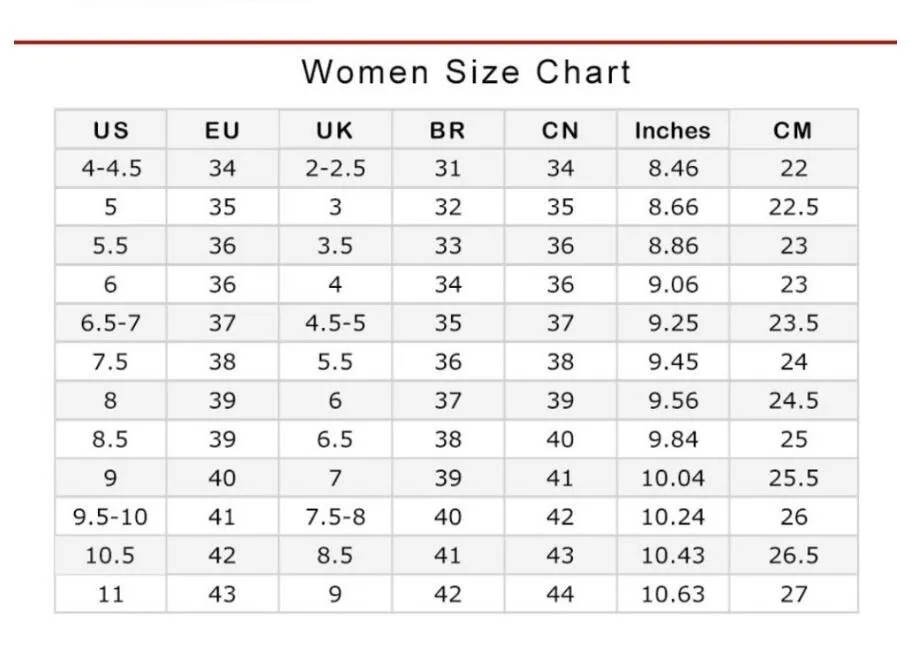
Task: Select the 8.46 inches cell
Action: pos(672,168)
